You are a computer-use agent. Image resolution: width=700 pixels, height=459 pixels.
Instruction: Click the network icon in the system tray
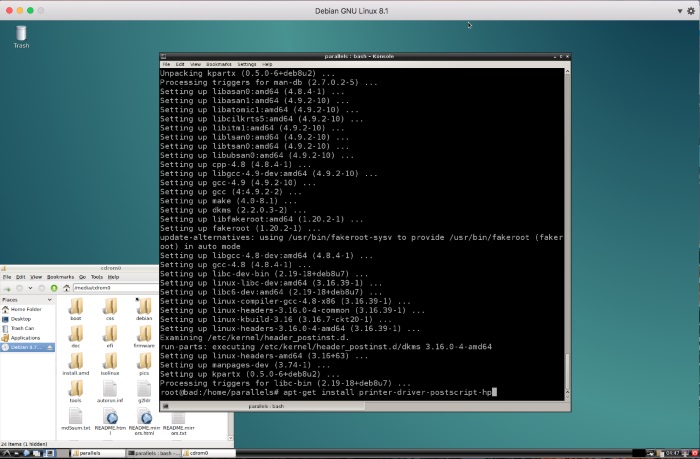click(x=650, y=453)
